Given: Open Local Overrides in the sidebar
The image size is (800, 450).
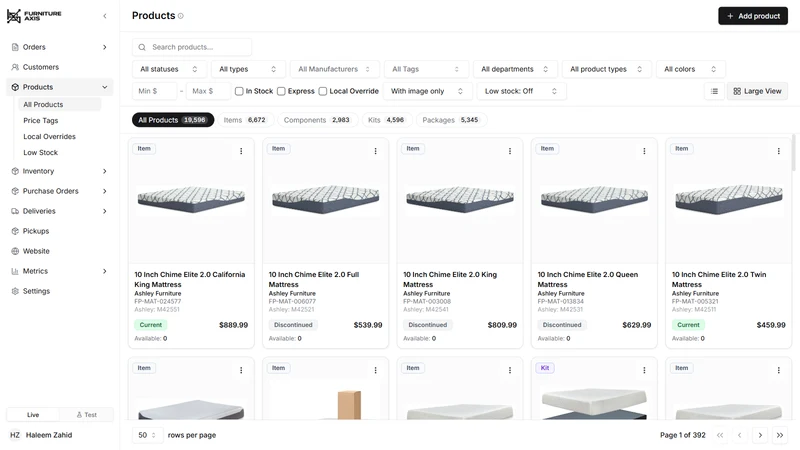Looking at the screenshot, I should 49,136.
